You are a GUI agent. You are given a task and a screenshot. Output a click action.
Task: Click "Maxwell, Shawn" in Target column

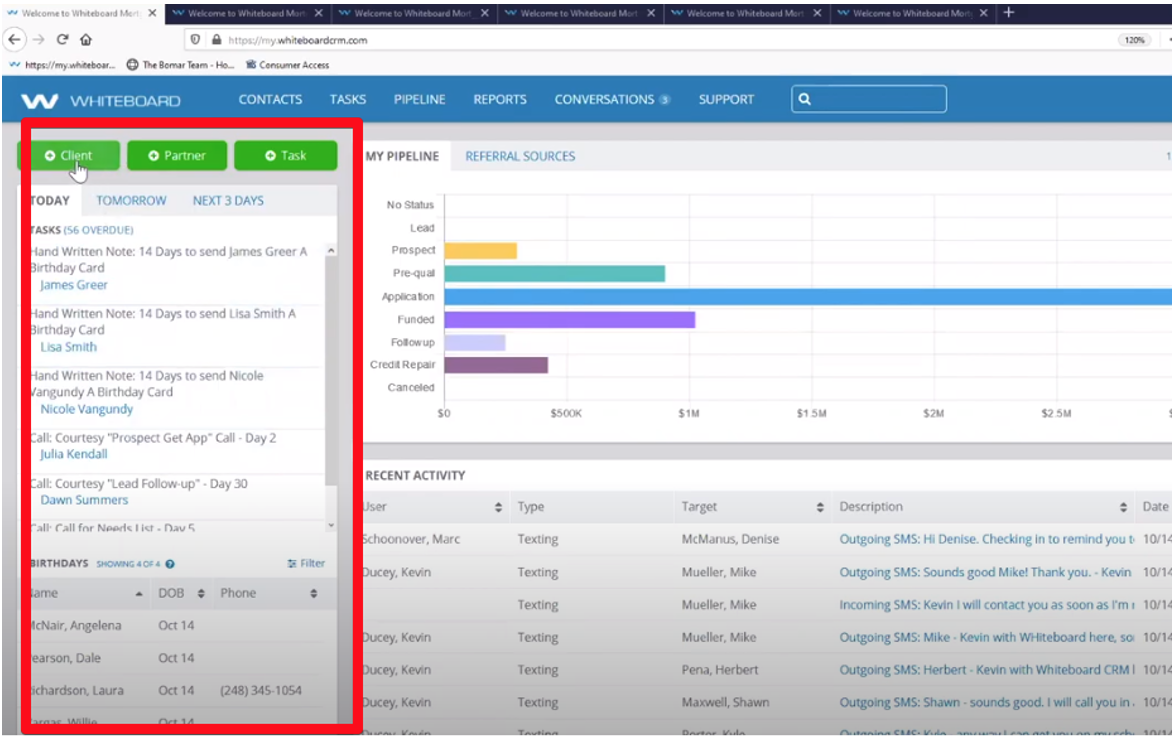click(725, 702)
